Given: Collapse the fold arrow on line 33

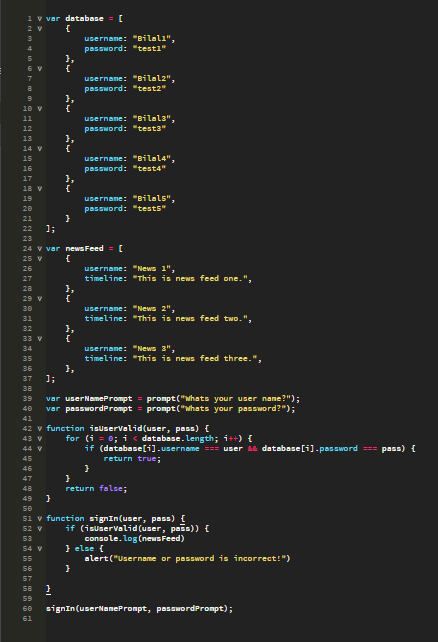Looking at the screenshot, I should tap(40, 339).
